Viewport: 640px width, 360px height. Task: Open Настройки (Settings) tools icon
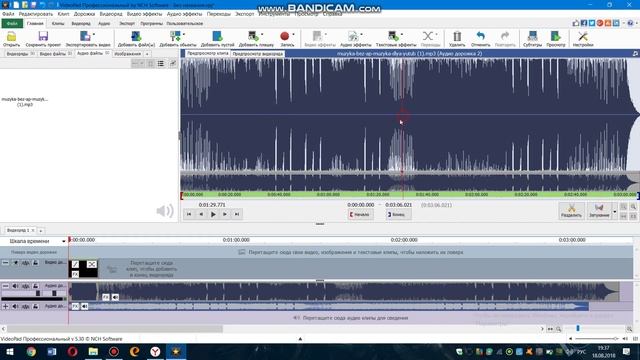tap(583, 36)
